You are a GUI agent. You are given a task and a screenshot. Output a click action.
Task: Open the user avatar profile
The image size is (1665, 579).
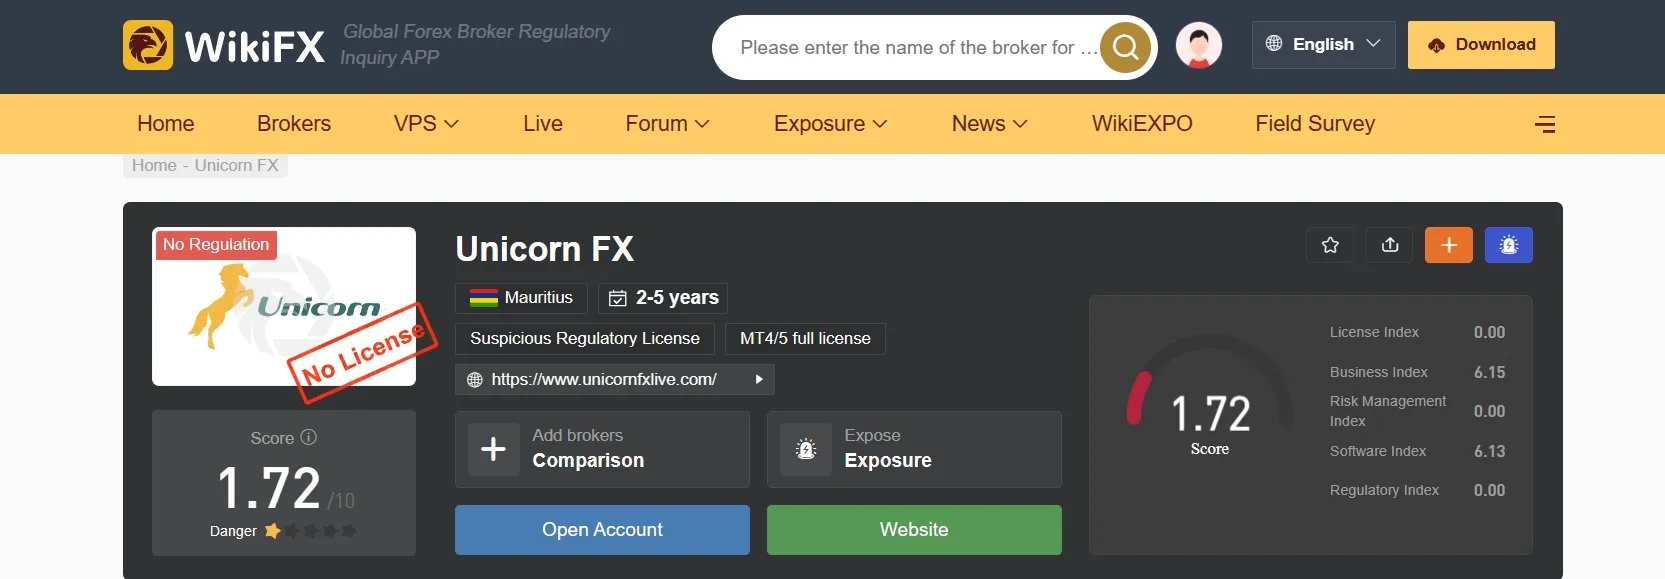(1199, 45)
